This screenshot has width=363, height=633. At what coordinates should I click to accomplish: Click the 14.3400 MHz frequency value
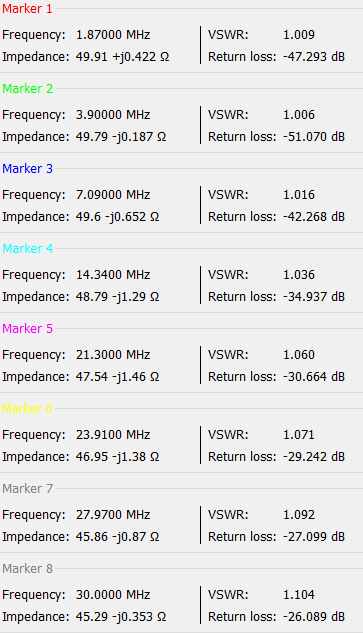coord(113,275)
